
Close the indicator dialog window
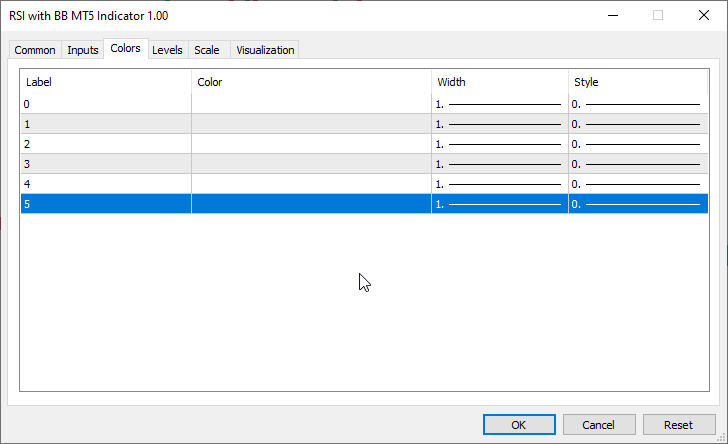click(703, 15)
